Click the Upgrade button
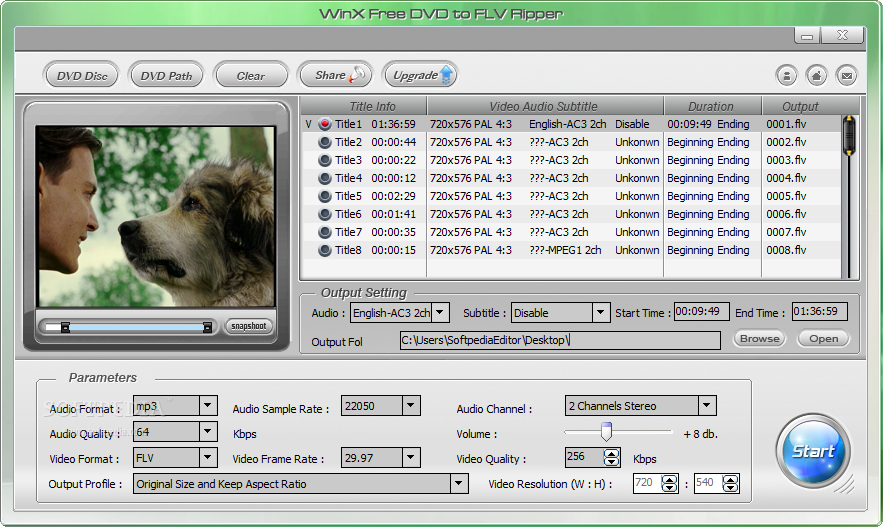 (x=420, y=75)
